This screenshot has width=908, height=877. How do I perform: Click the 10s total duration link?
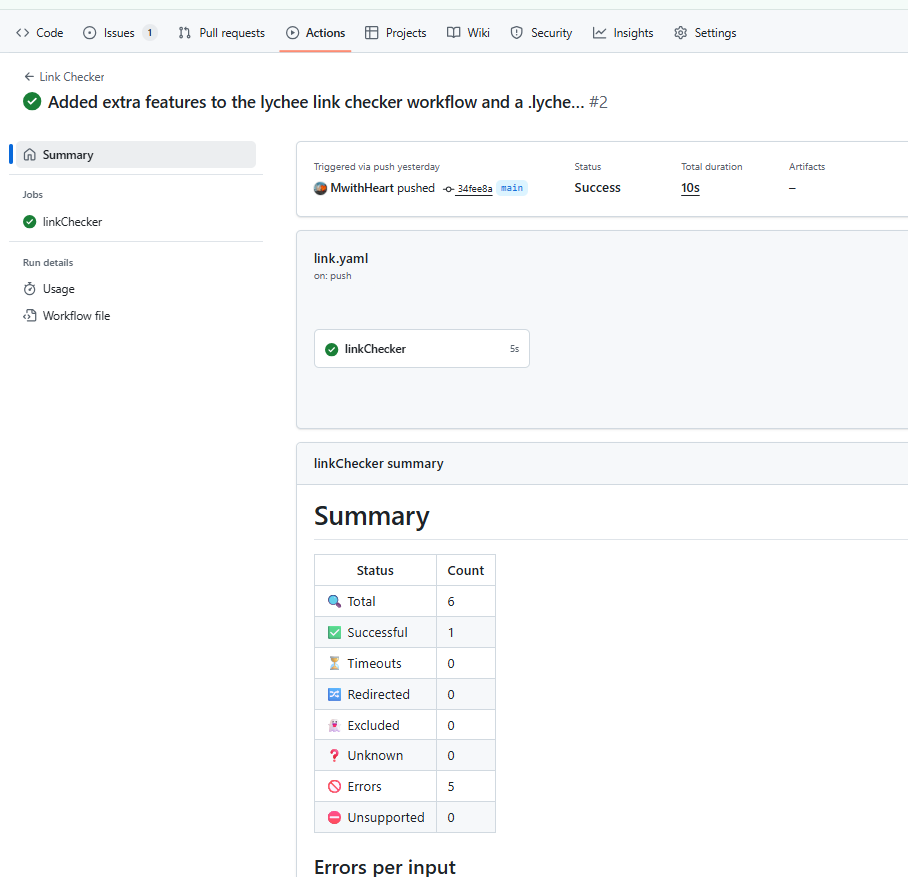pos(690,188)
